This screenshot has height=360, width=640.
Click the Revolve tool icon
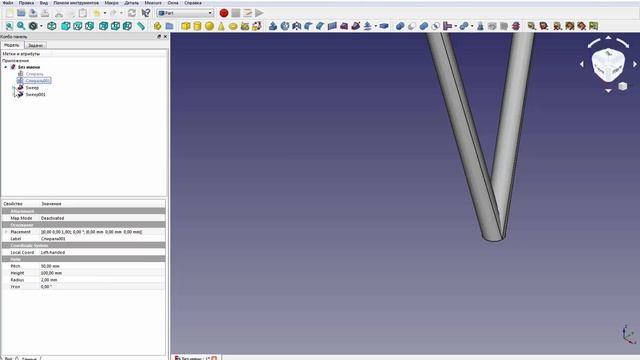pos(285,26)
